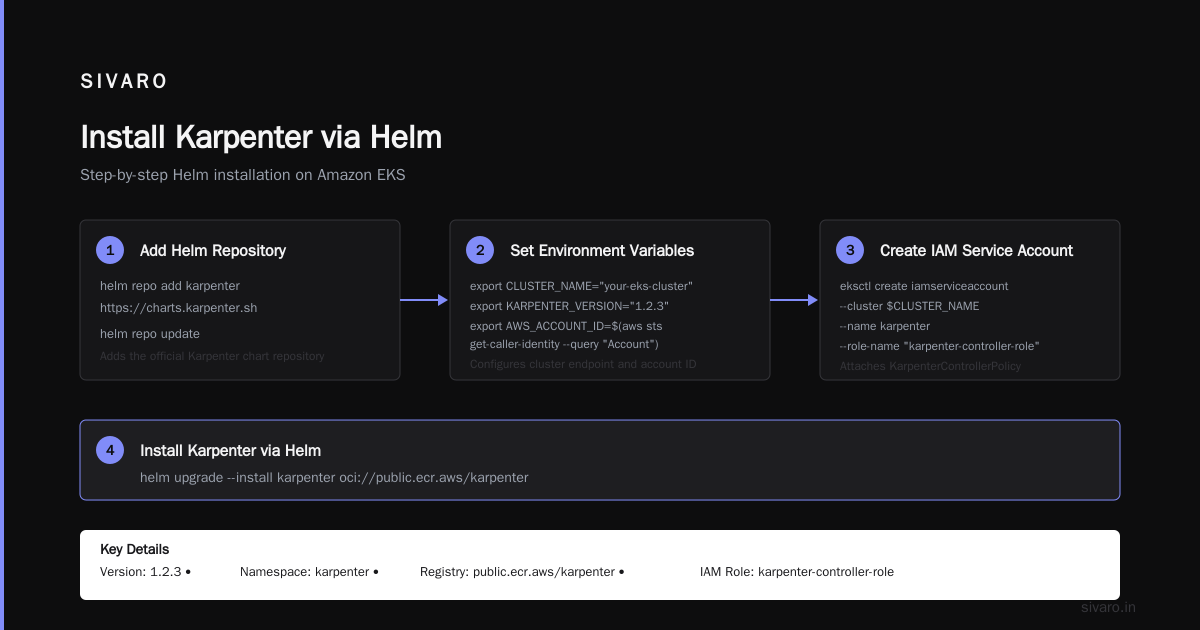Select the 'helm upgrade --install karpenter' command

(334, 478)
